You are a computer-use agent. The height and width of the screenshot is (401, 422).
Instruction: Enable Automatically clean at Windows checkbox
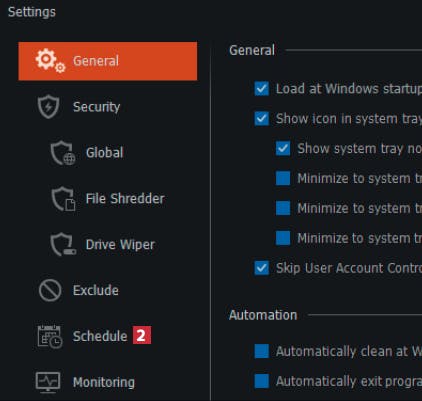pos(262,351)
